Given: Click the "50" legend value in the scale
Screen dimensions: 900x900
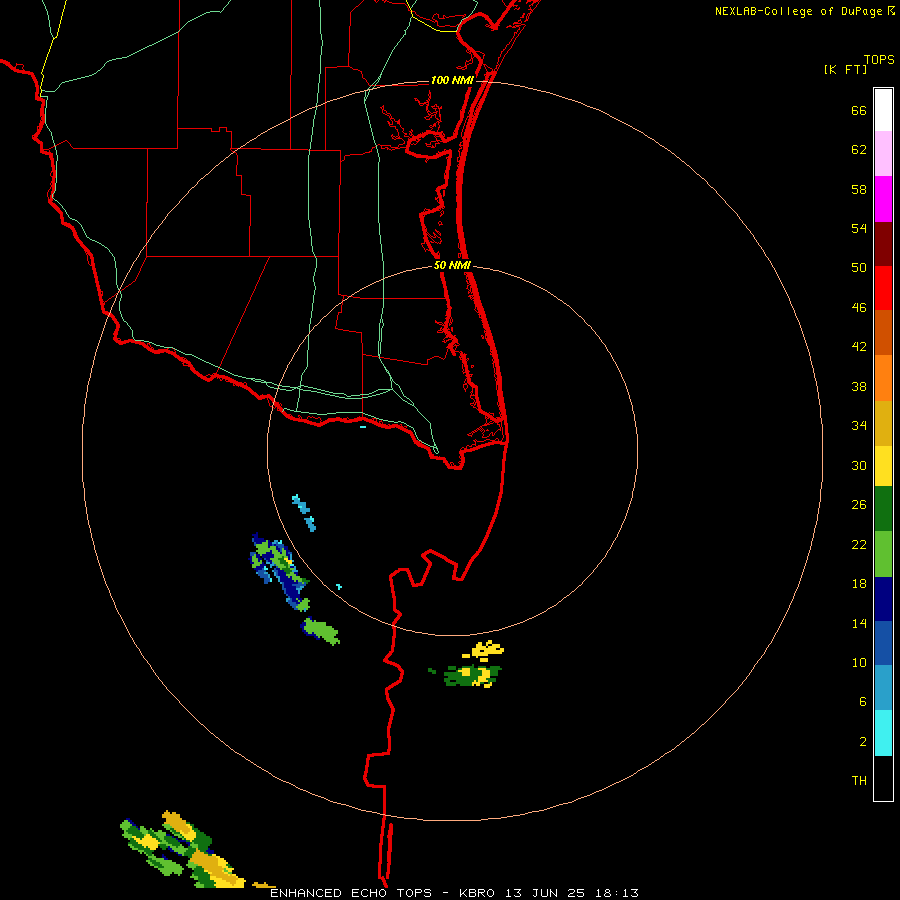Looking at the screenshot, I should click(859, 268).
